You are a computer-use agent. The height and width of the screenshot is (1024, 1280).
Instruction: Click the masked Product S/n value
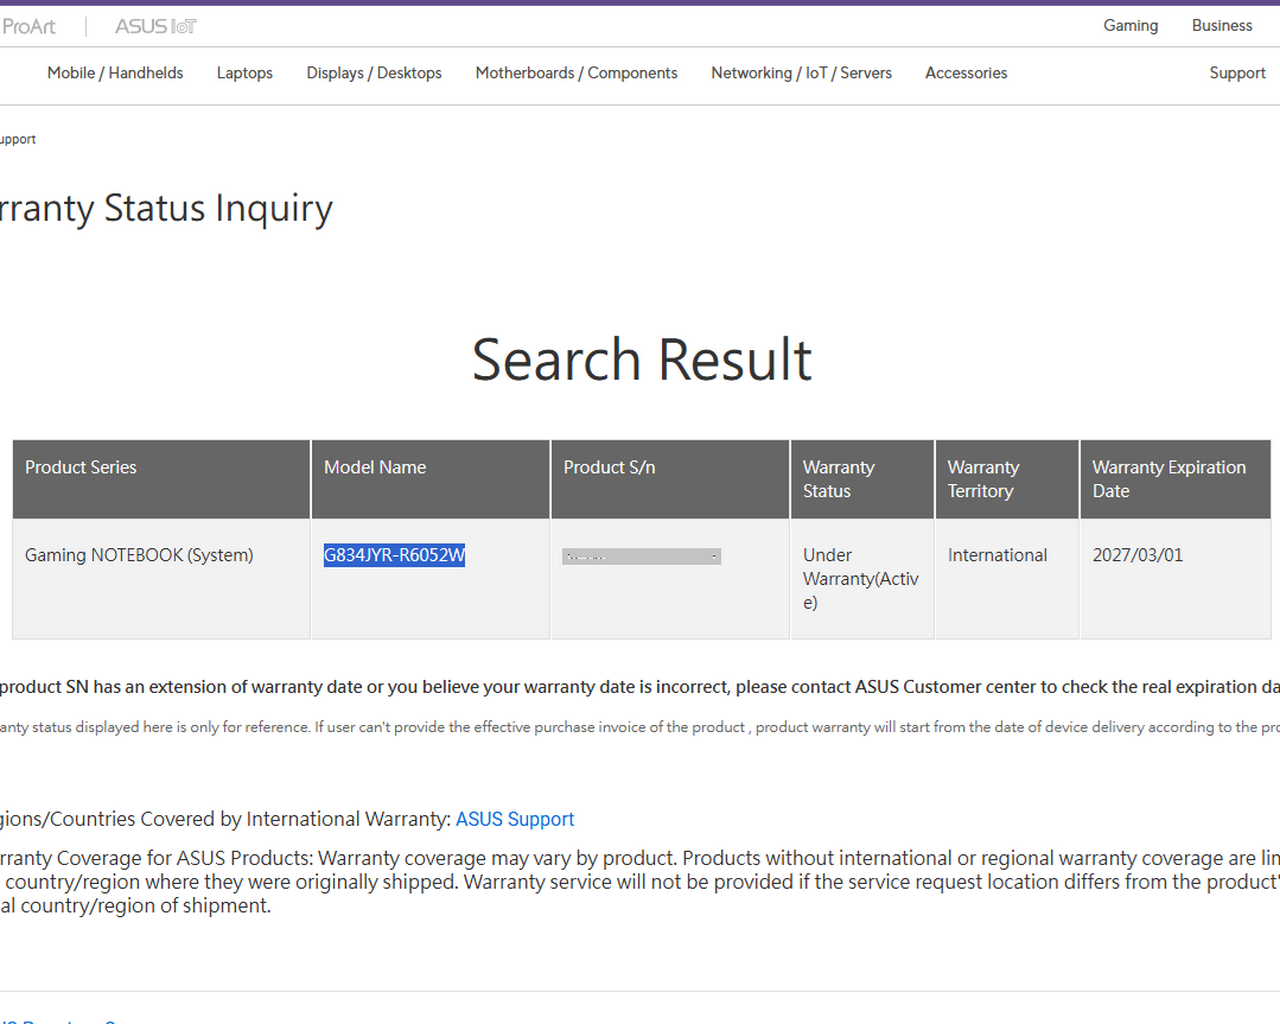[x=641, y=556]
